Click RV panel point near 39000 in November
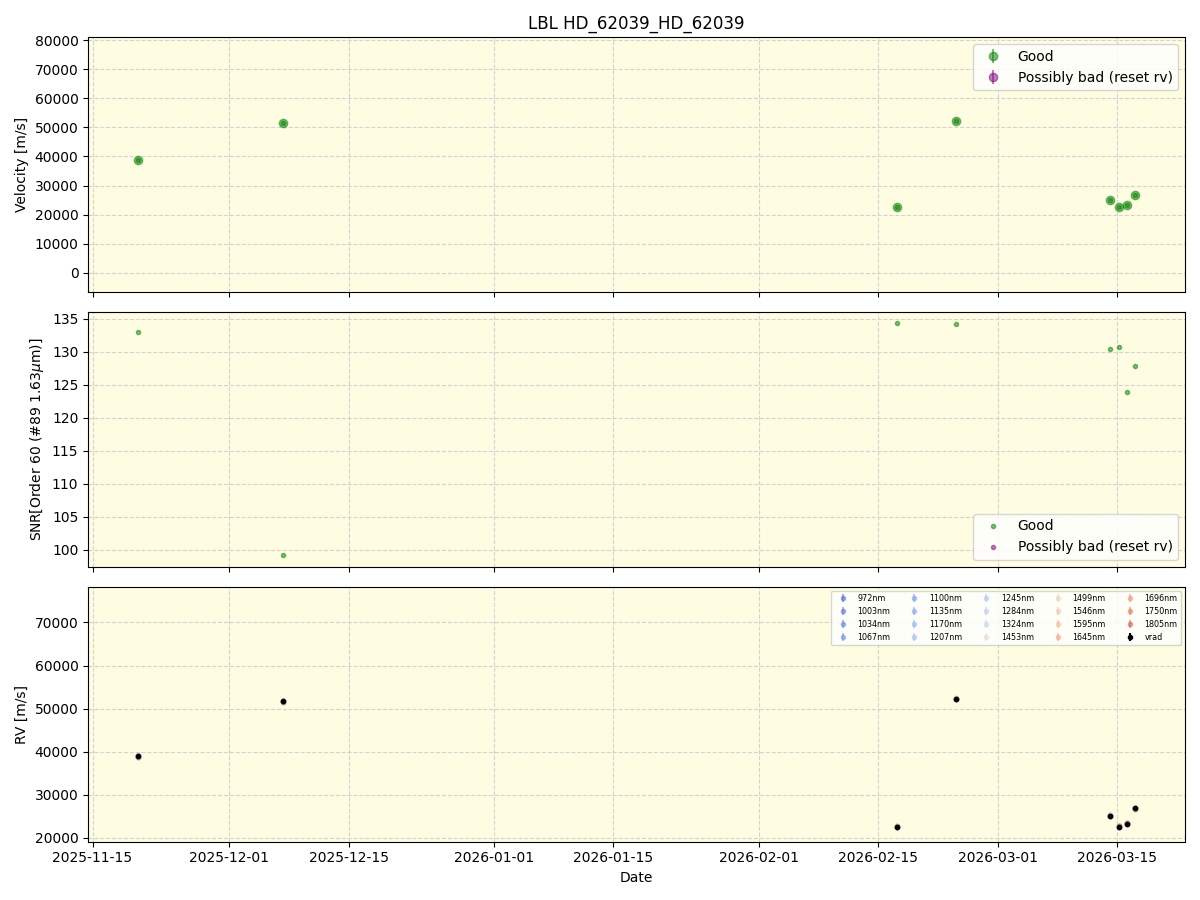1200x900 pixels. tap(138, 756)
